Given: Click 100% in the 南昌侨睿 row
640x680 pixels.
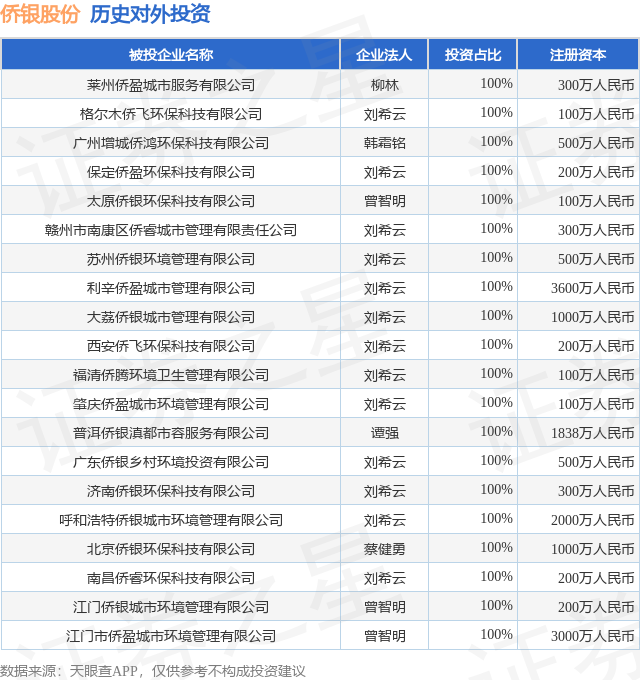Looking at the screenshot, I should pyautogui.click(x=496, y=576).
